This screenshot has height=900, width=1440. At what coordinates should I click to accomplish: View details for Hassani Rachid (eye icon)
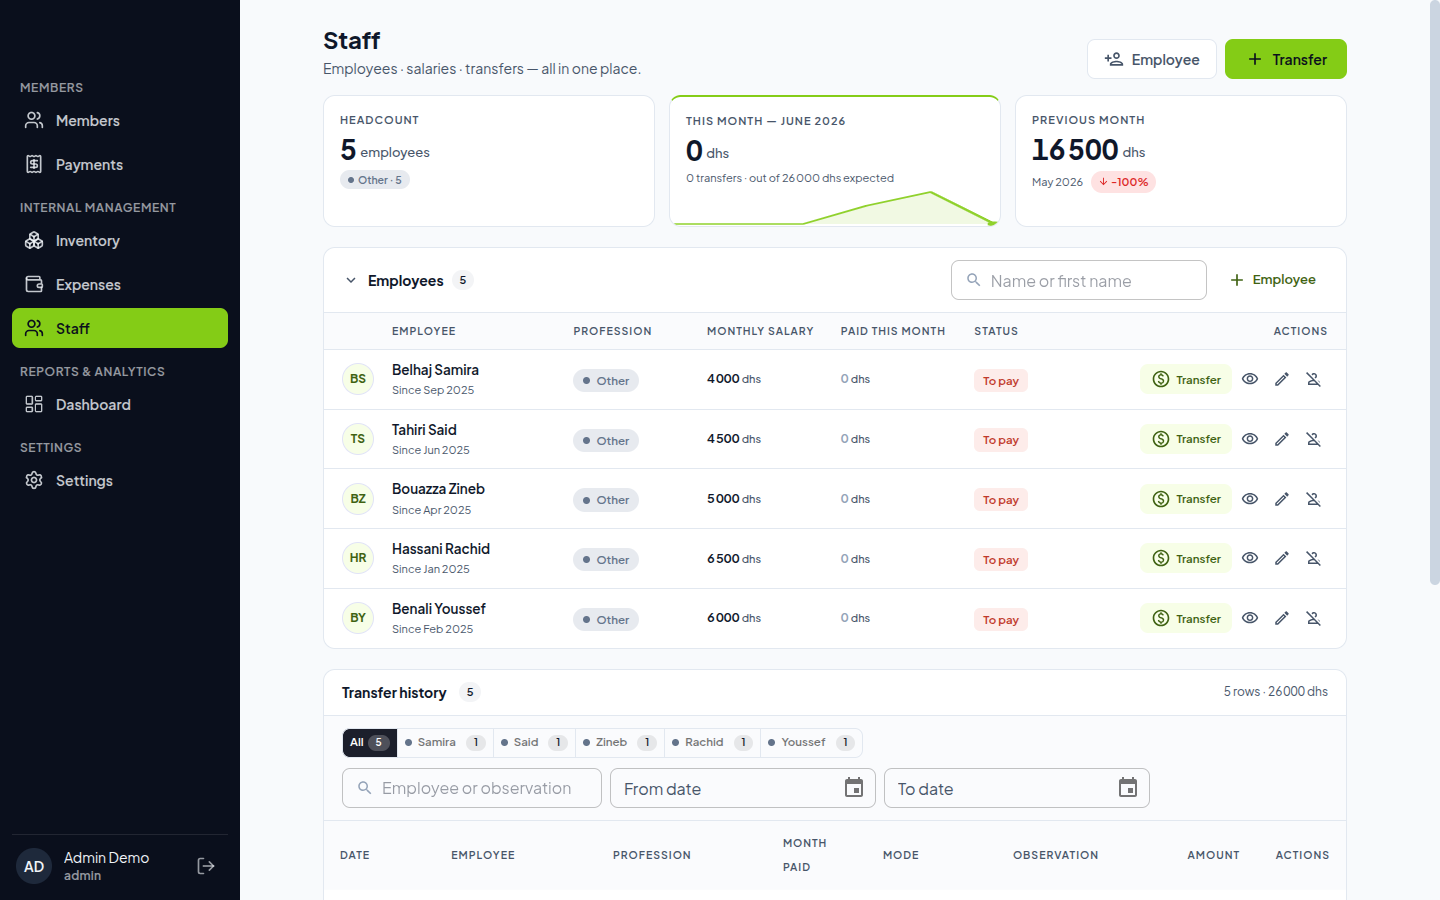[x=1250, y=558]
